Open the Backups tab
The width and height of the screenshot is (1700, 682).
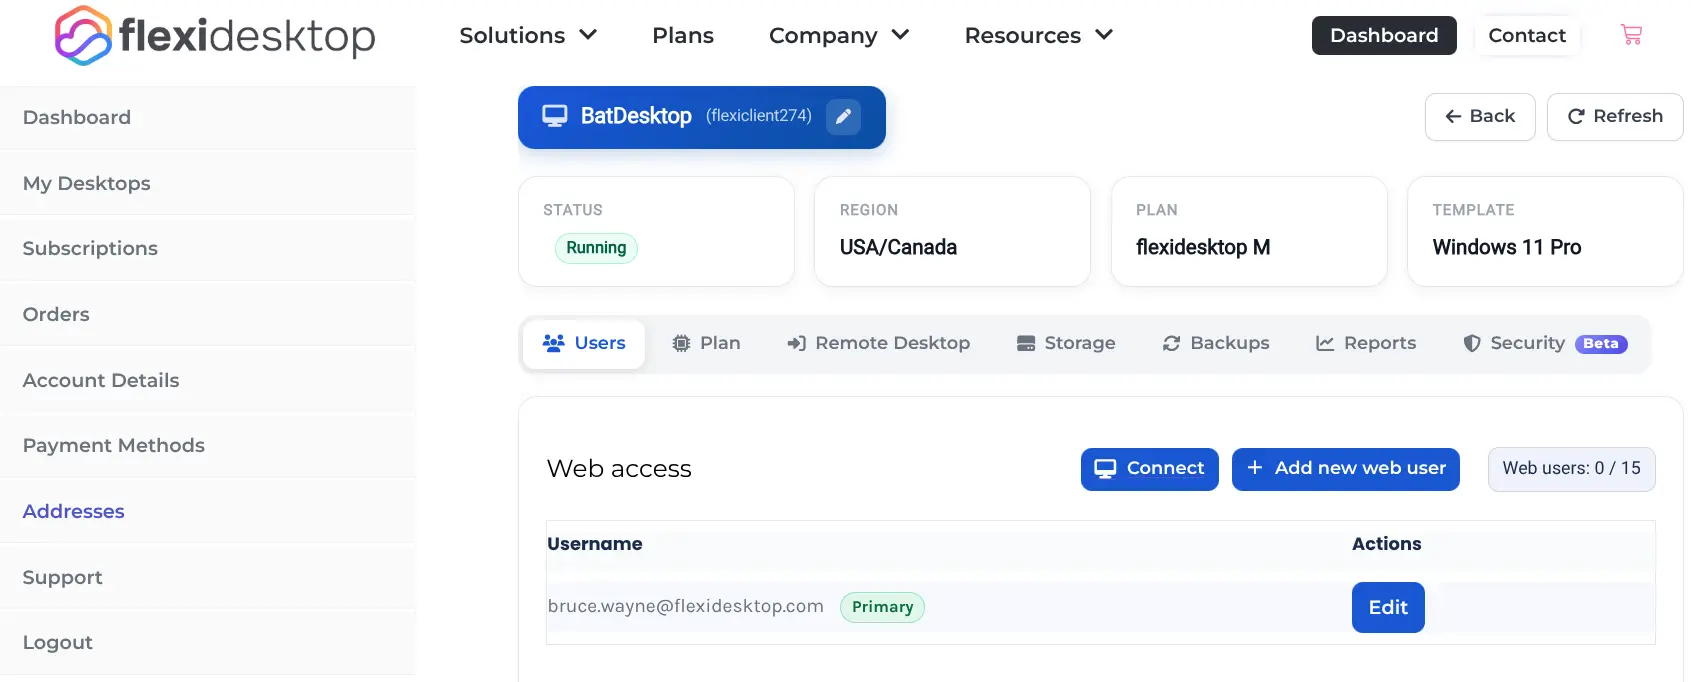click(x=1216, y=343)
